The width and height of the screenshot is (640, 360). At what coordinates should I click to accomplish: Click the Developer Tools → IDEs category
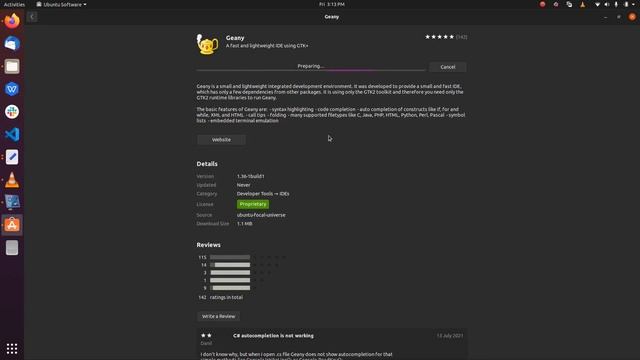pos(263,194)
